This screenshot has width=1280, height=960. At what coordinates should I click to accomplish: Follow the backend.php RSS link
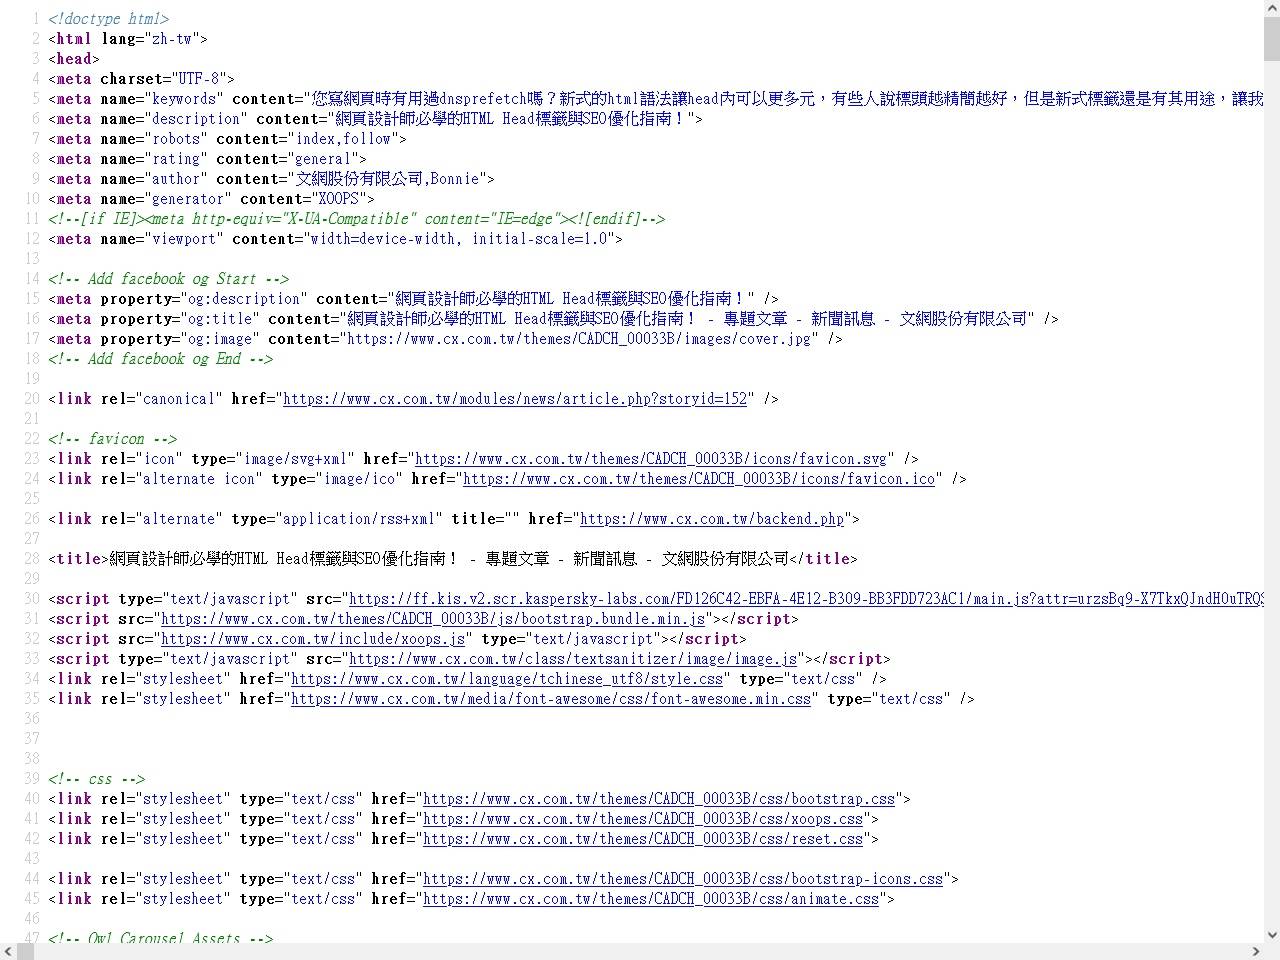(712, 519)
